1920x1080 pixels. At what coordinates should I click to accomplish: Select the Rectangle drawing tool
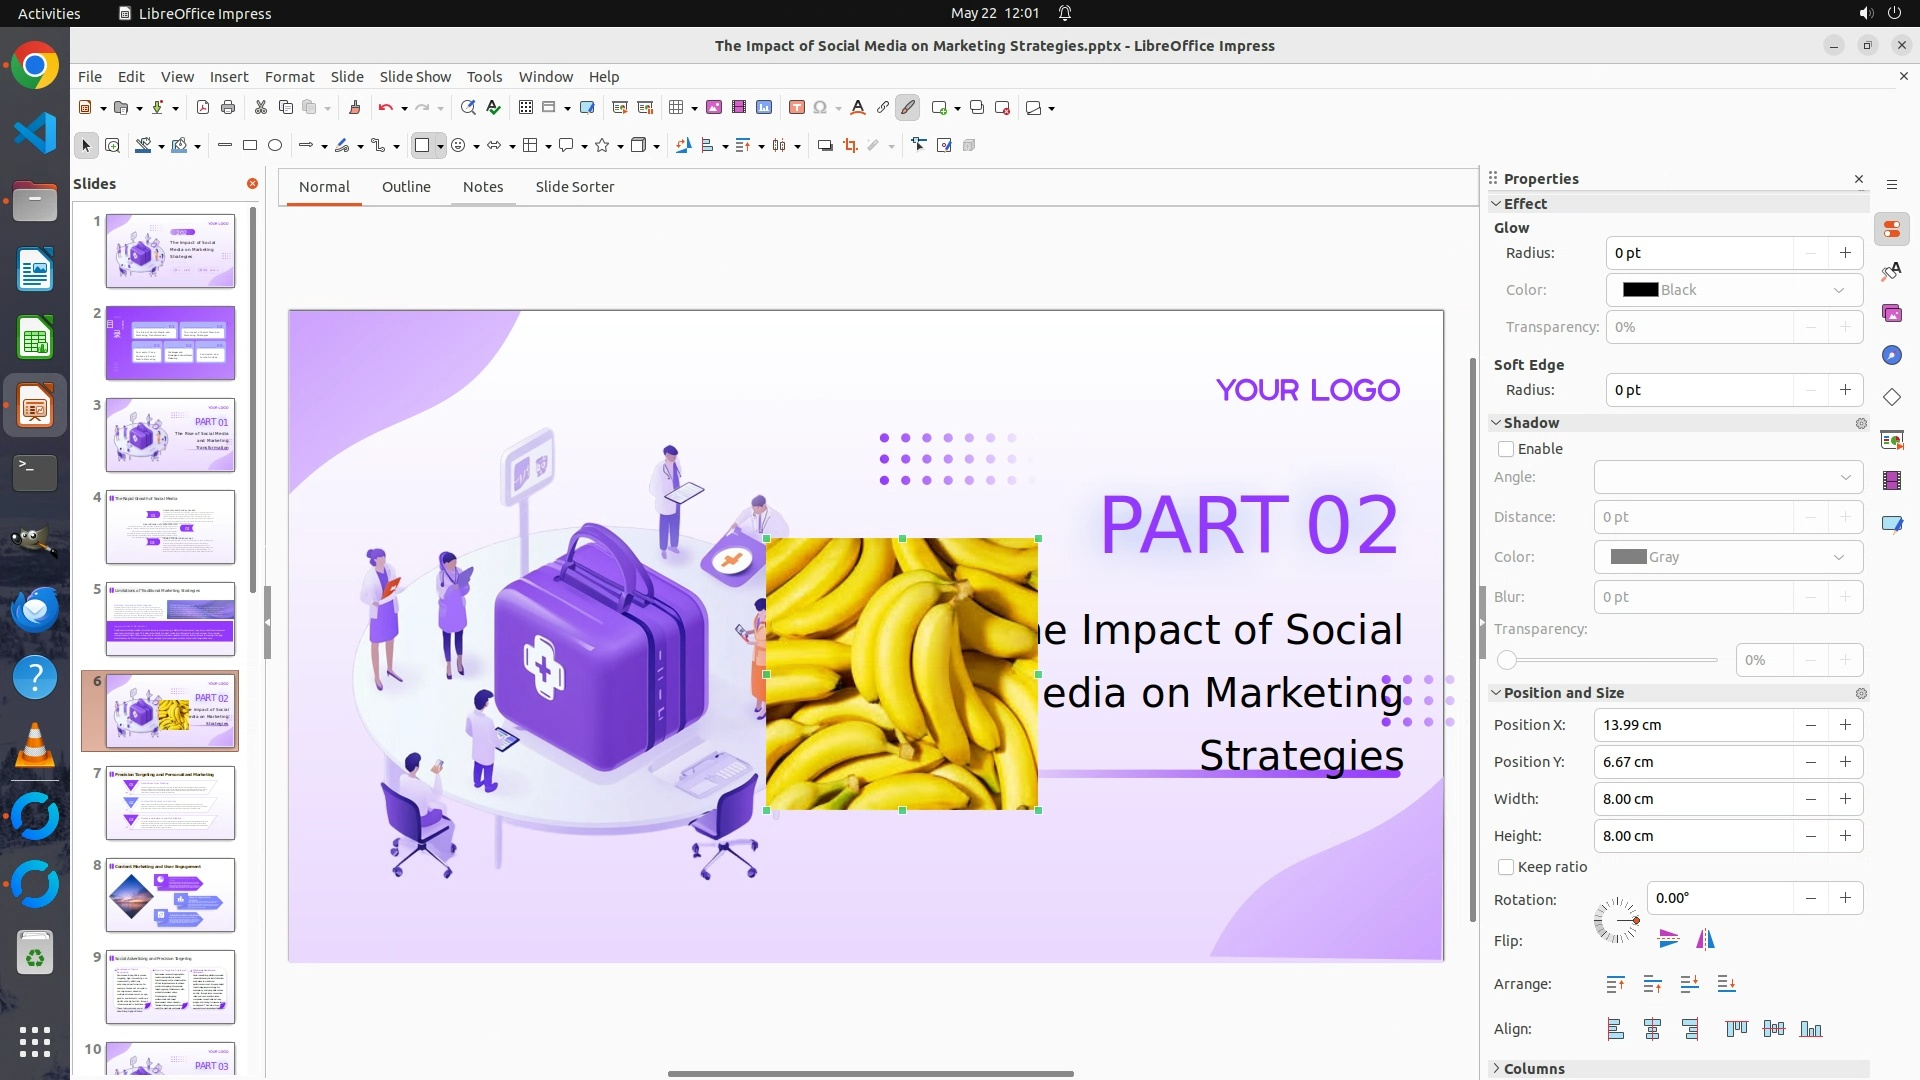[250, 146]
